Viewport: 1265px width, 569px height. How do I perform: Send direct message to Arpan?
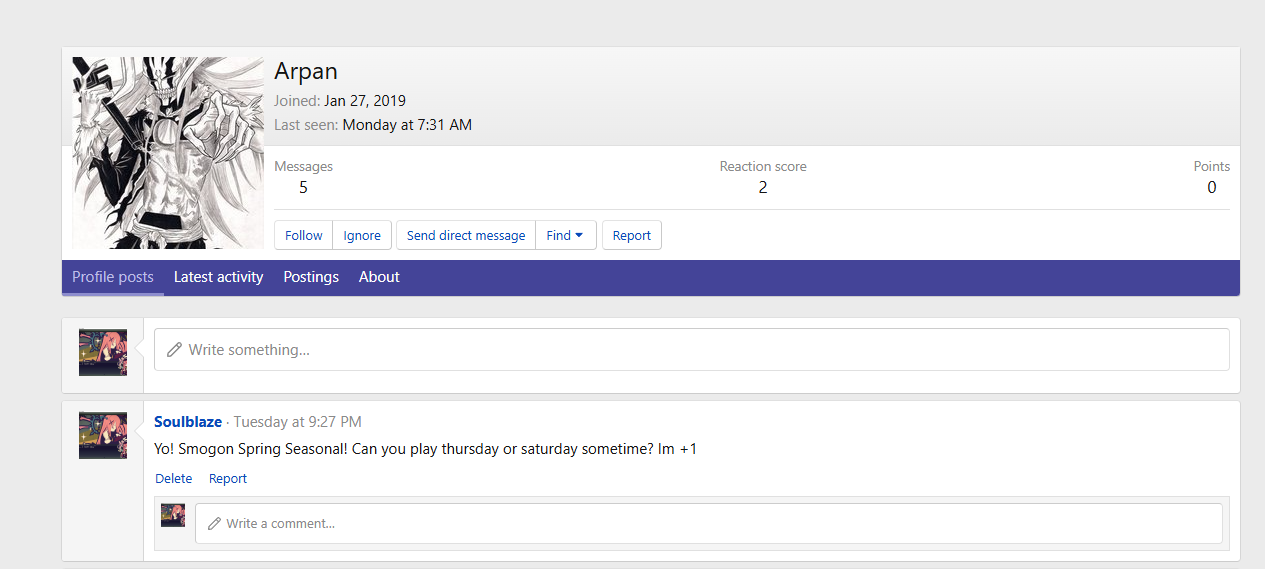click(x=465, y=236)
